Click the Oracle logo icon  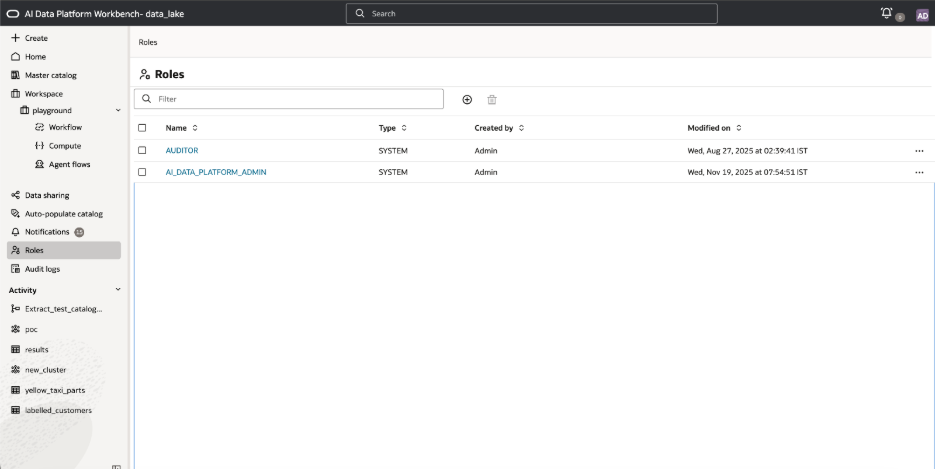click(14, 14)
